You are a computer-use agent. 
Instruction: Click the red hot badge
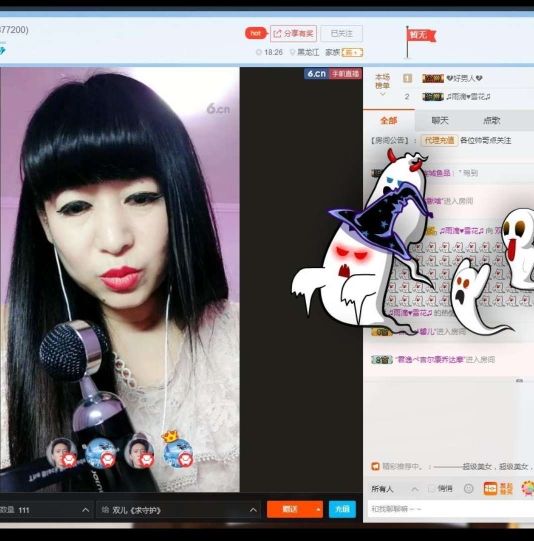(256, 33)
